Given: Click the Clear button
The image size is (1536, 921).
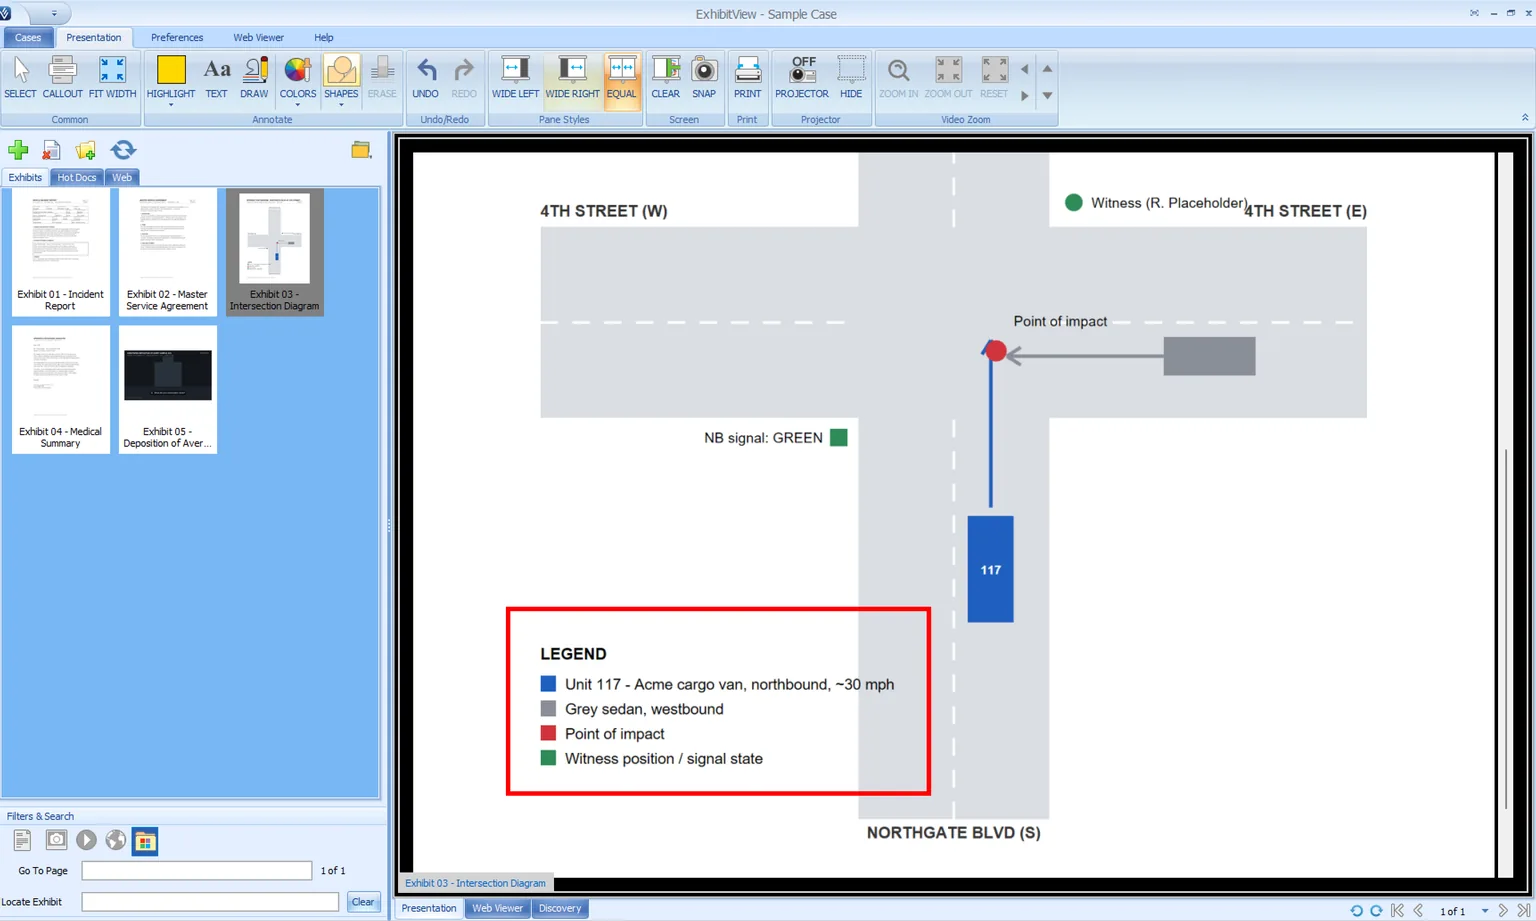Looking at the screenshot, I should [363, 902].
